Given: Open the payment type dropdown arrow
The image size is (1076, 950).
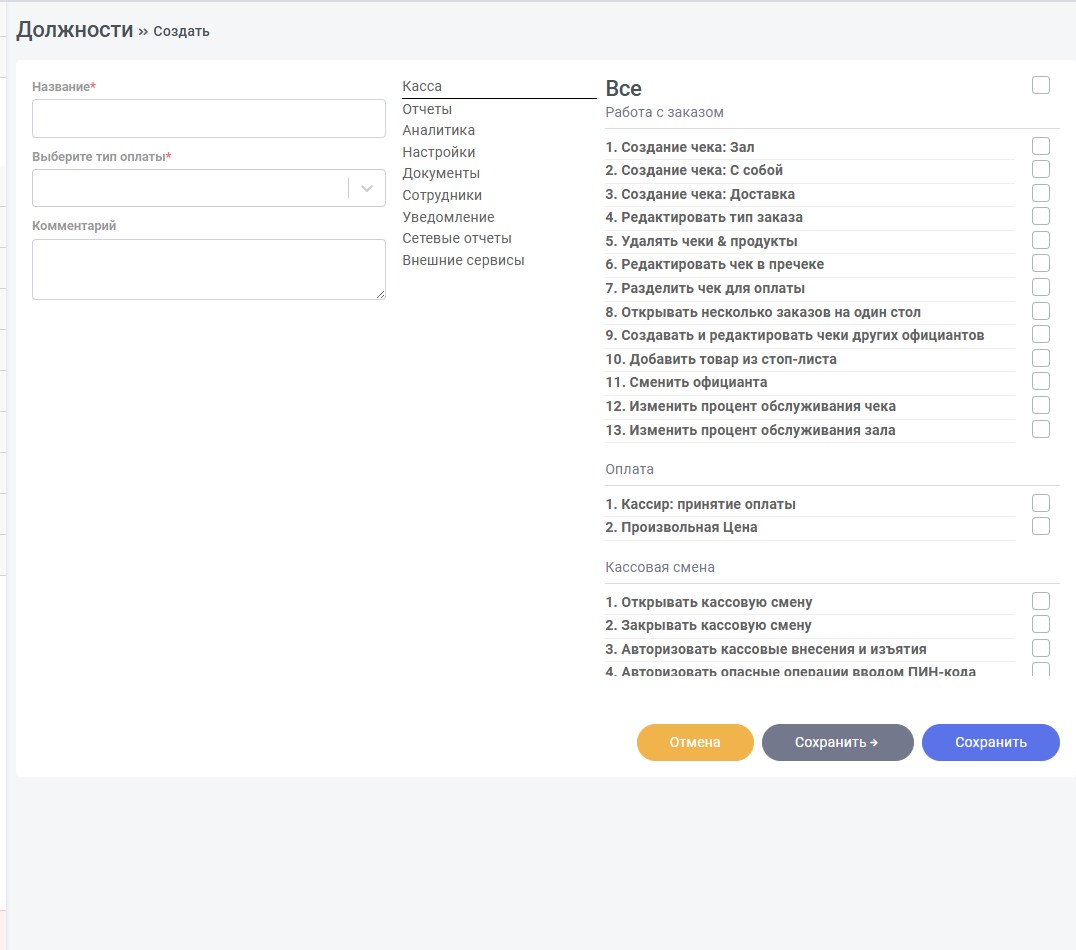Looking at the screenshot, I should [x=366, y=188].
